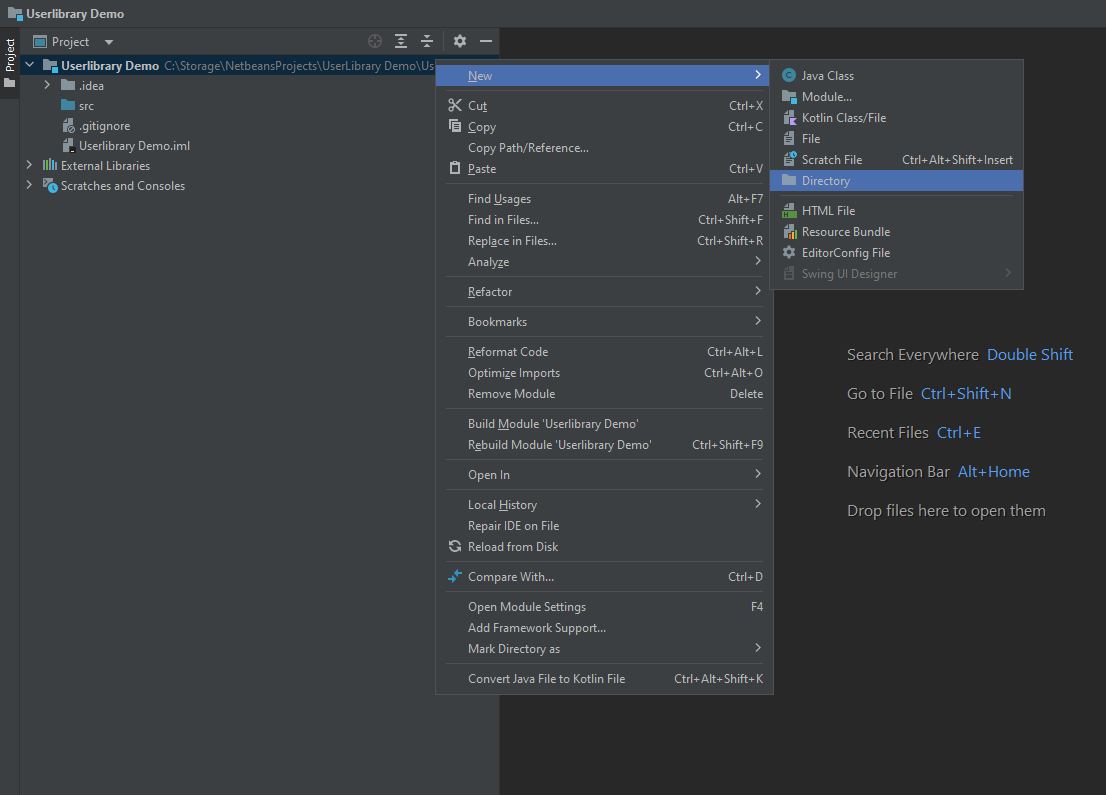The width and height of the screenshot is (1106, 795).
Task: Choose Add Framework Support
Action: pyautogui.click(x=604, y=628)
